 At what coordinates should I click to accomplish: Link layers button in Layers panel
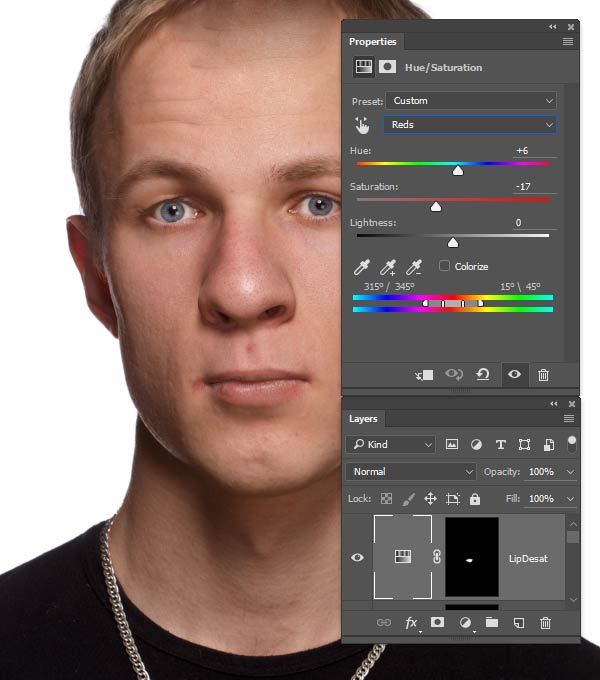tap(384, 623)
